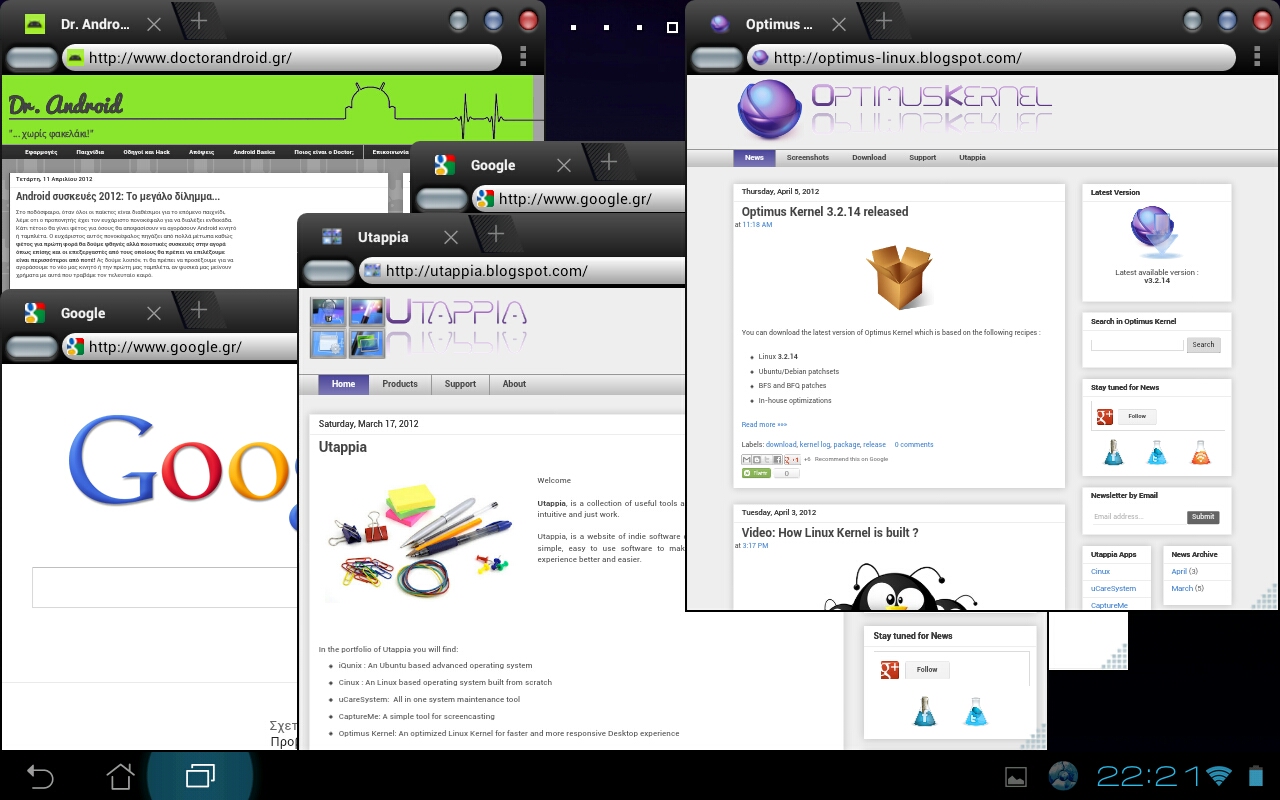Click the Utappia logo header

417,326
